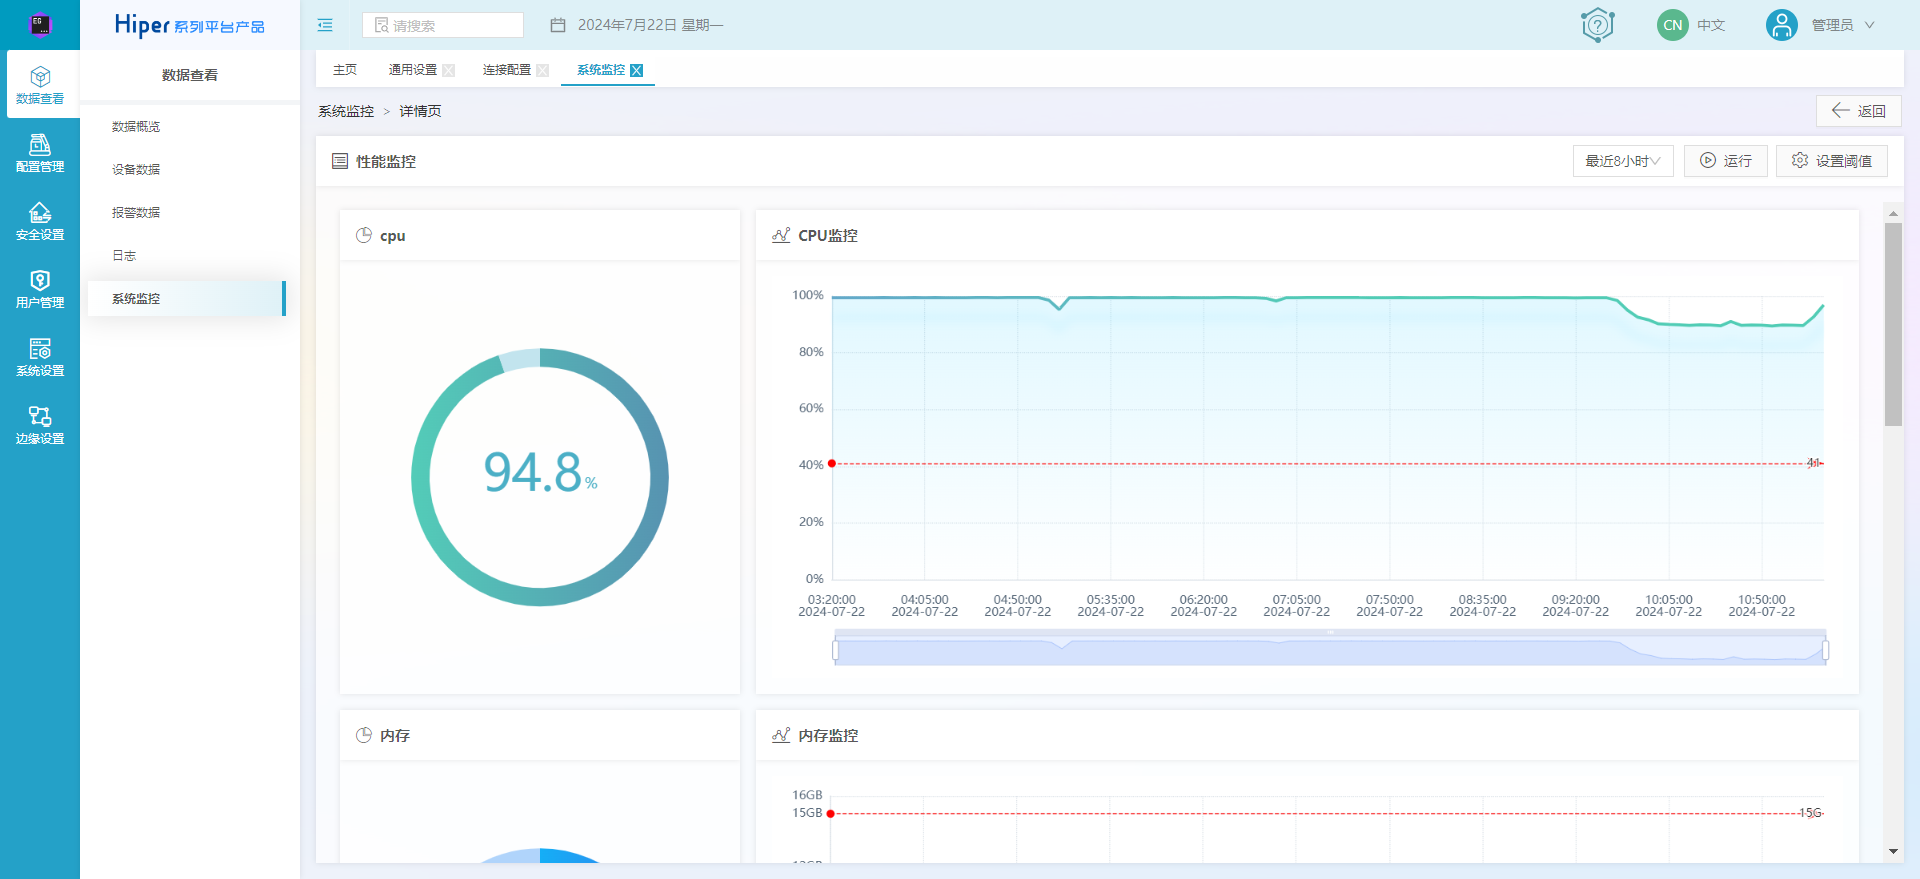Click the CN language badge

tap(1673, 25)
